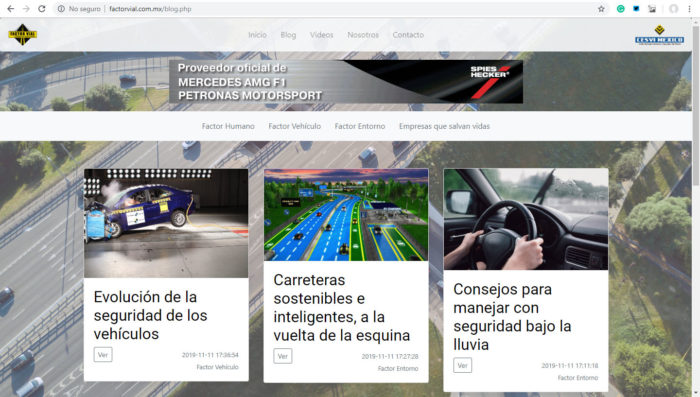Viewport: 700px width, 397px height.
Task: Open Chrome three-dot menu
Action: coord(689,9)
